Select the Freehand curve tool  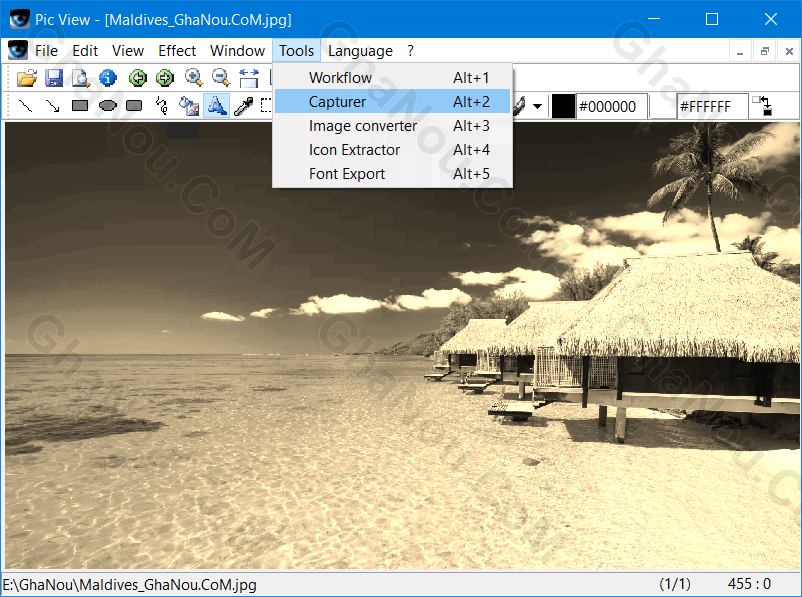(x=162, y=106)
